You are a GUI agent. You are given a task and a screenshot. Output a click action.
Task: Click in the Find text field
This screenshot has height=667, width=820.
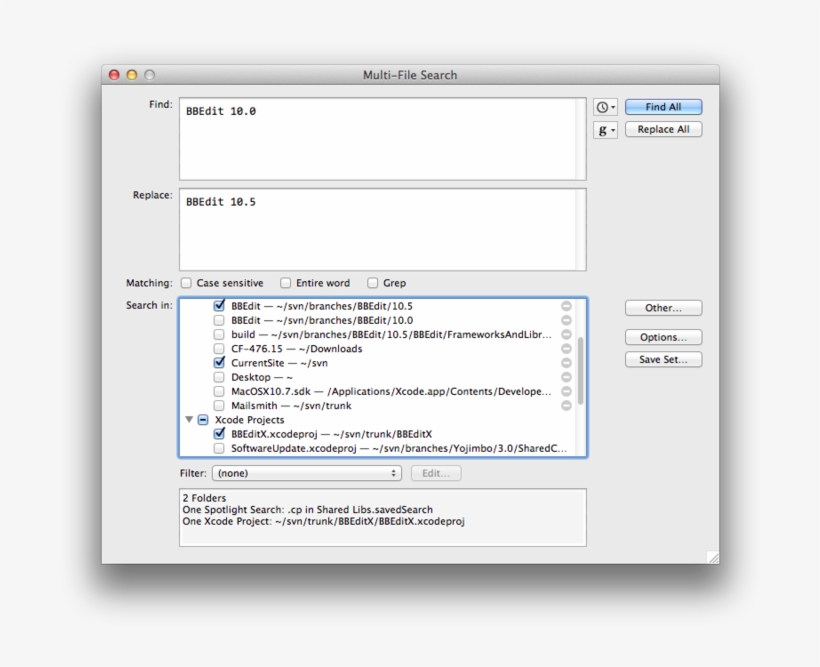coord(382,139)
